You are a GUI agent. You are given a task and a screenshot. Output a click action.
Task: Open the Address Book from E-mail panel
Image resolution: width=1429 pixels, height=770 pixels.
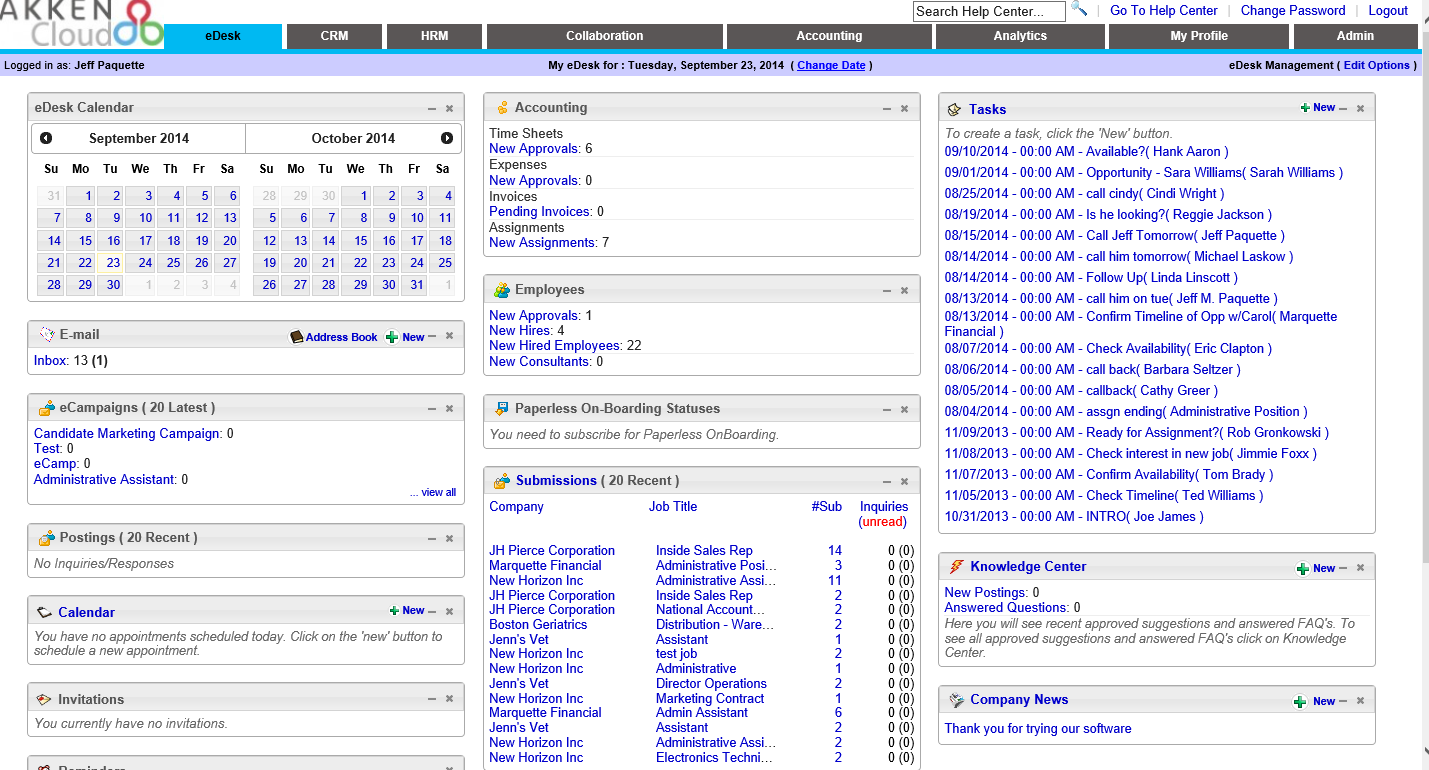(334, 337)
